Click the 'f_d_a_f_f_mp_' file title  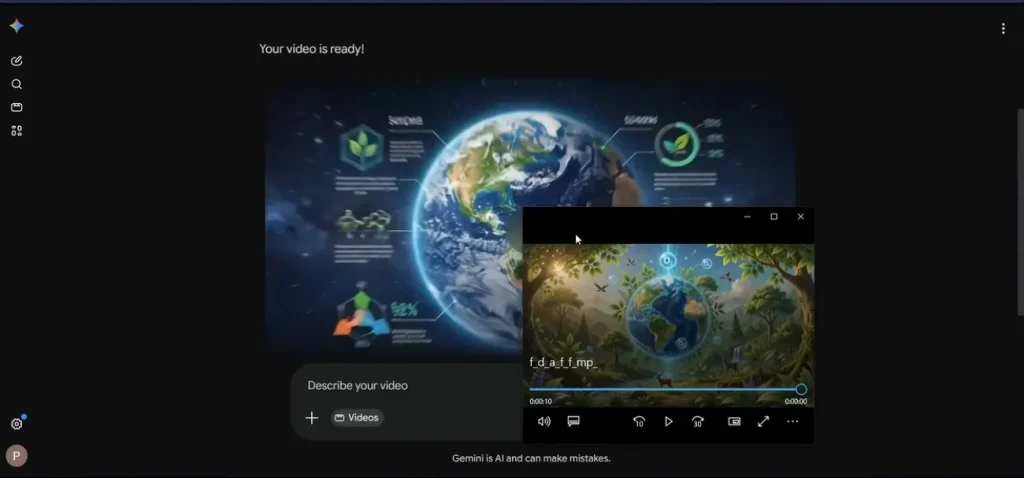pos(564,362)
